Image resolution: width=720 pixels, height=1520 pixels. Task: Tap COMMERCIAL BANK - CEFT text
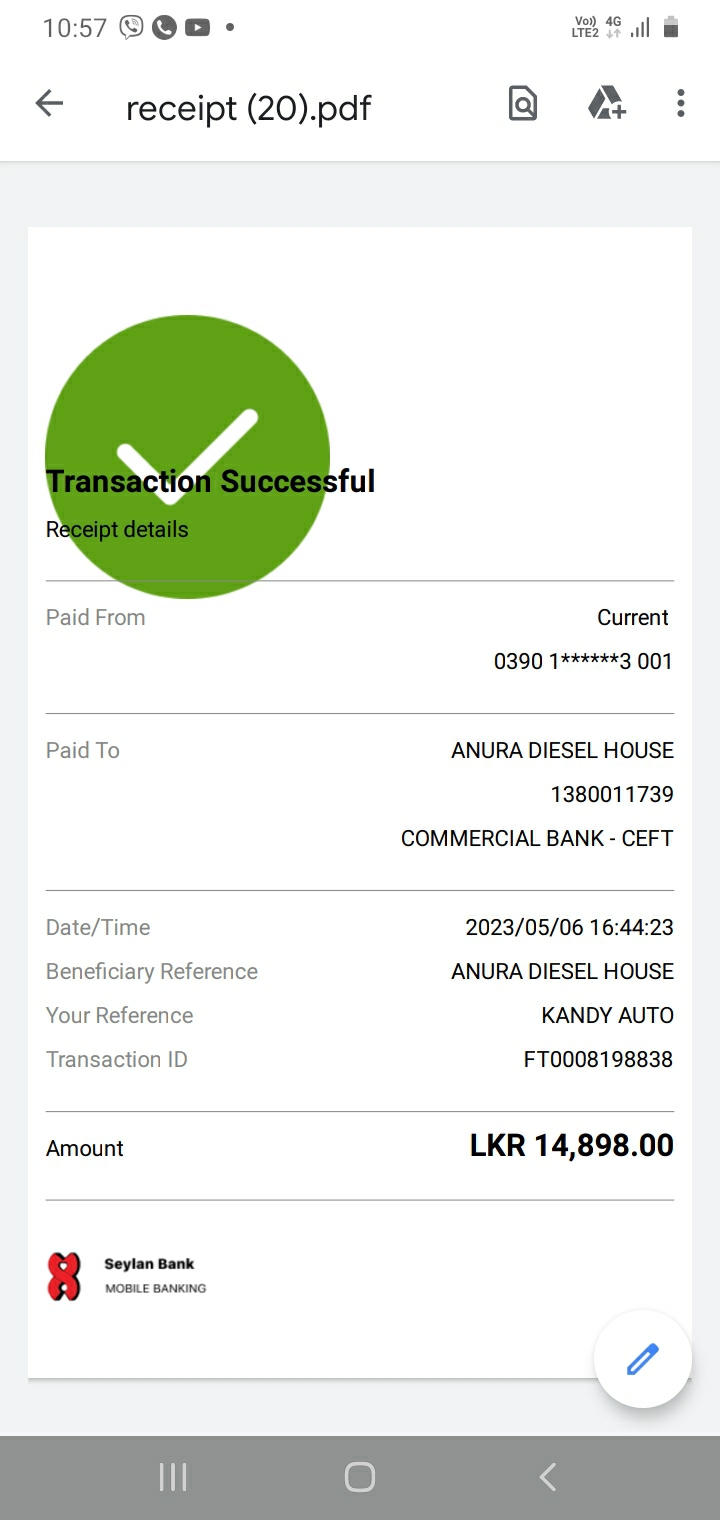[537, 838]
